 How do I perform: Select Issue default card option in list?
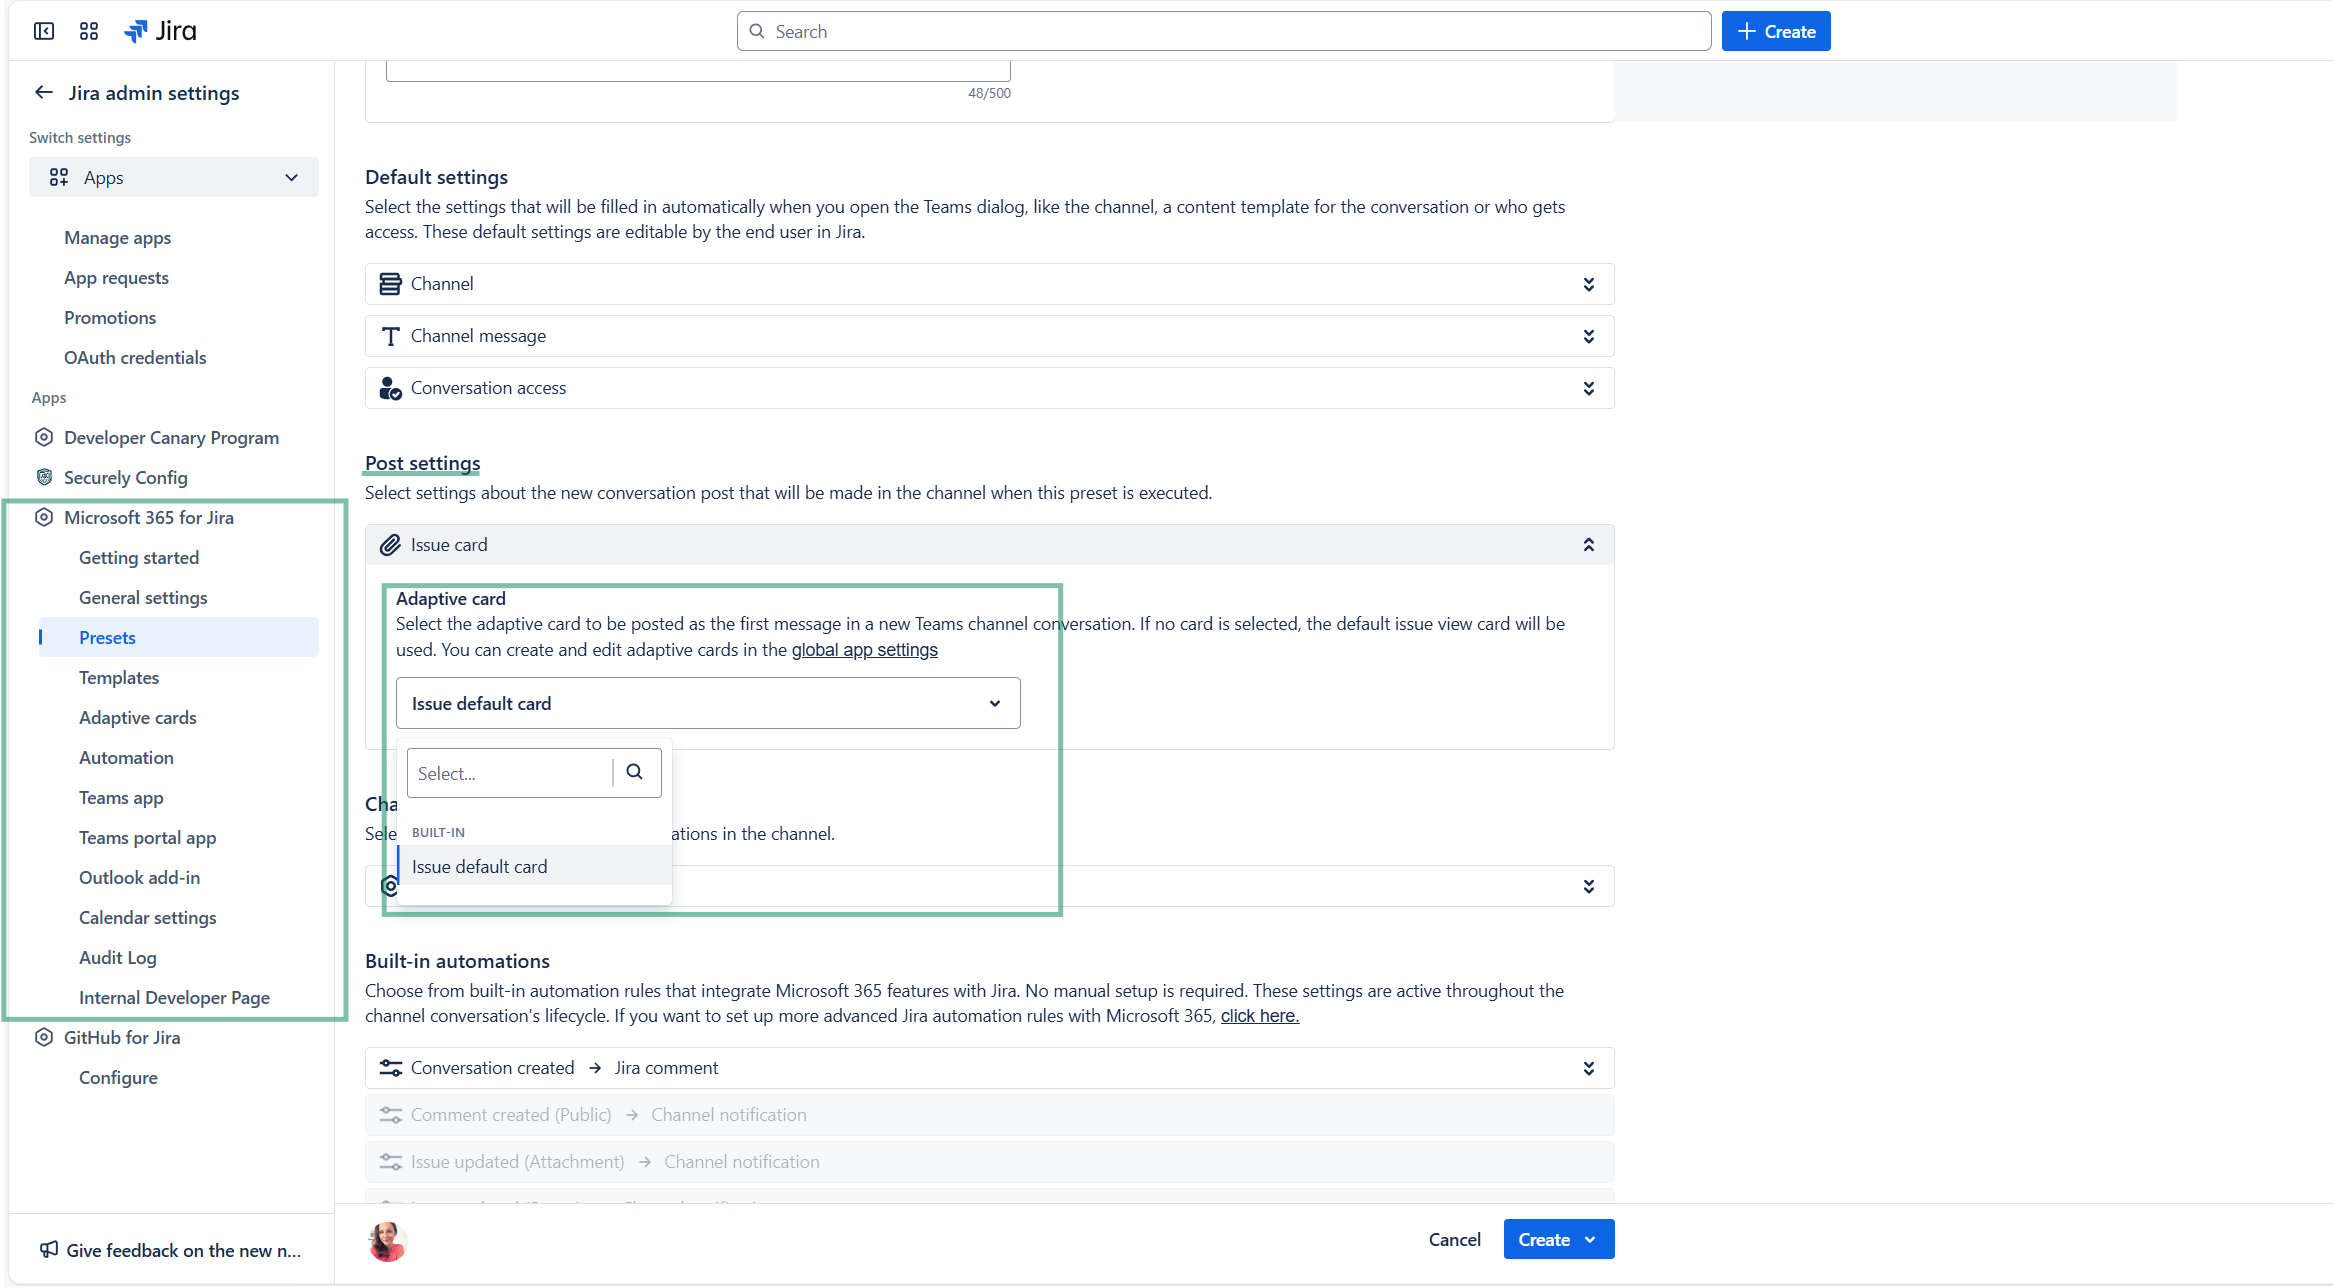[480, 866]
